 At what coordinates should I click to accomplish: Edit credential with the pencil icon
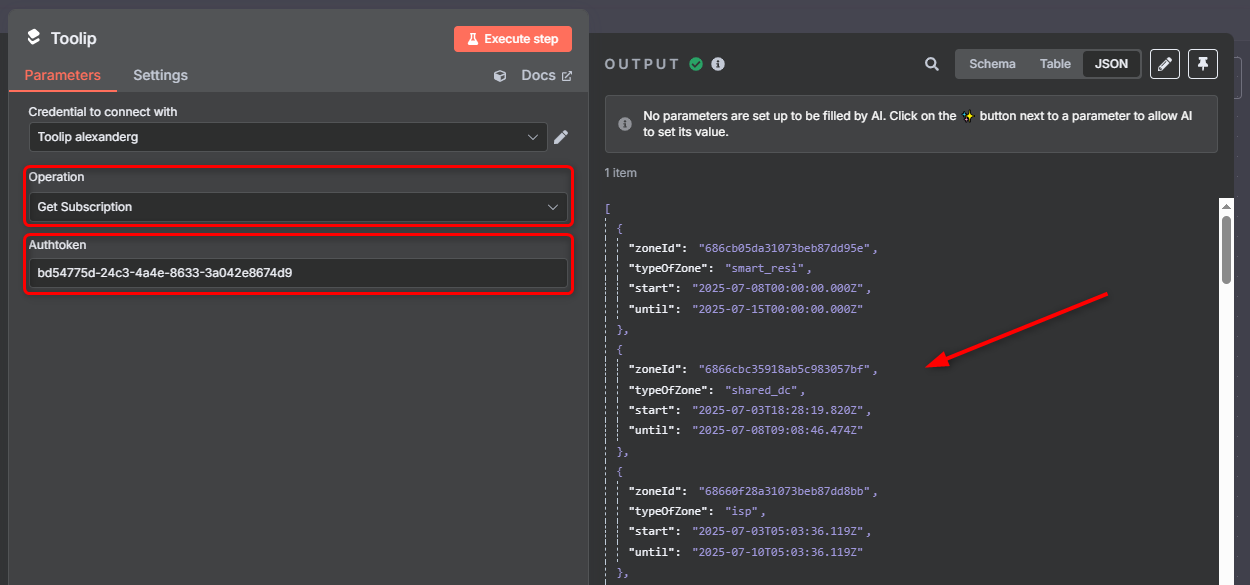[x=561, y=137]
